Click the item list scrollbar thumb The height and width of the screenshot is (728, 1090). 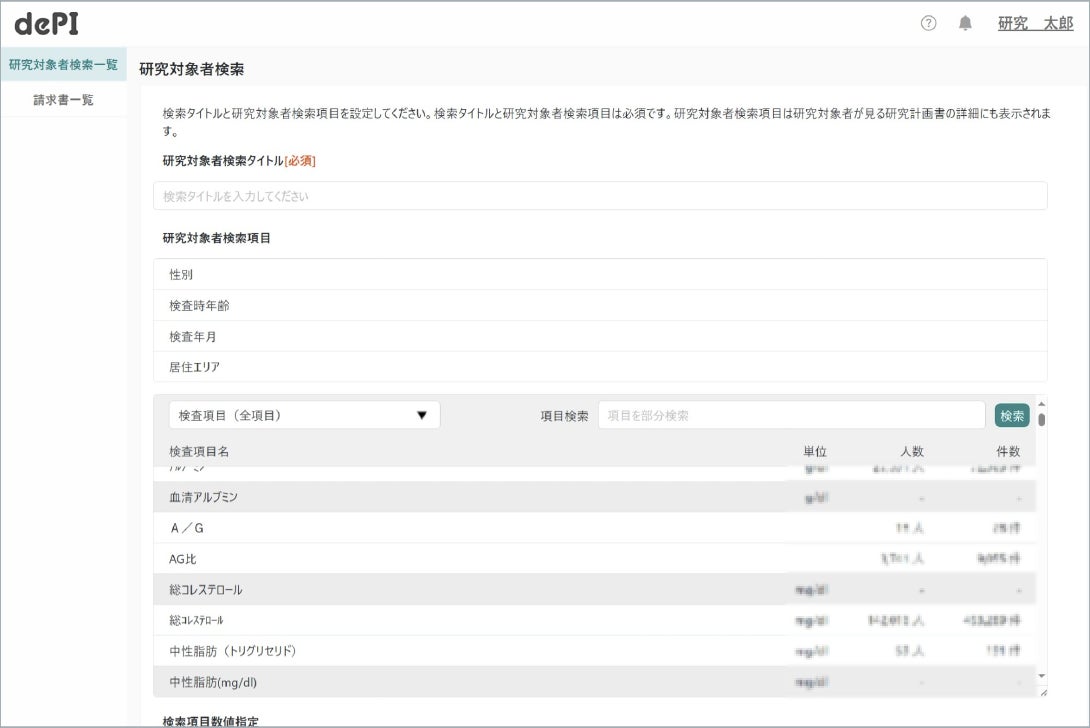coord(1041,419)
